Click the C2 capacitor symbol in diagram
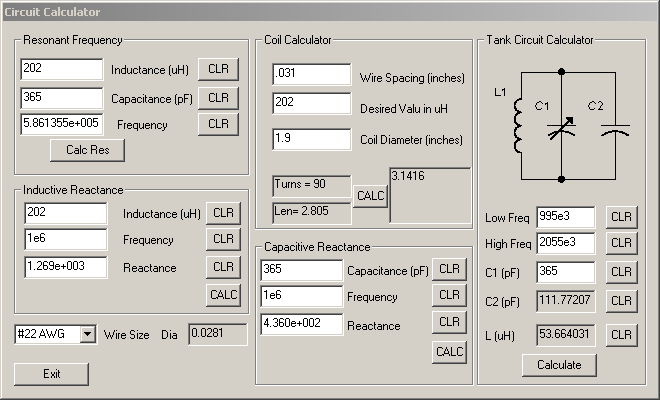660x400 pixels. click(615, 130)
